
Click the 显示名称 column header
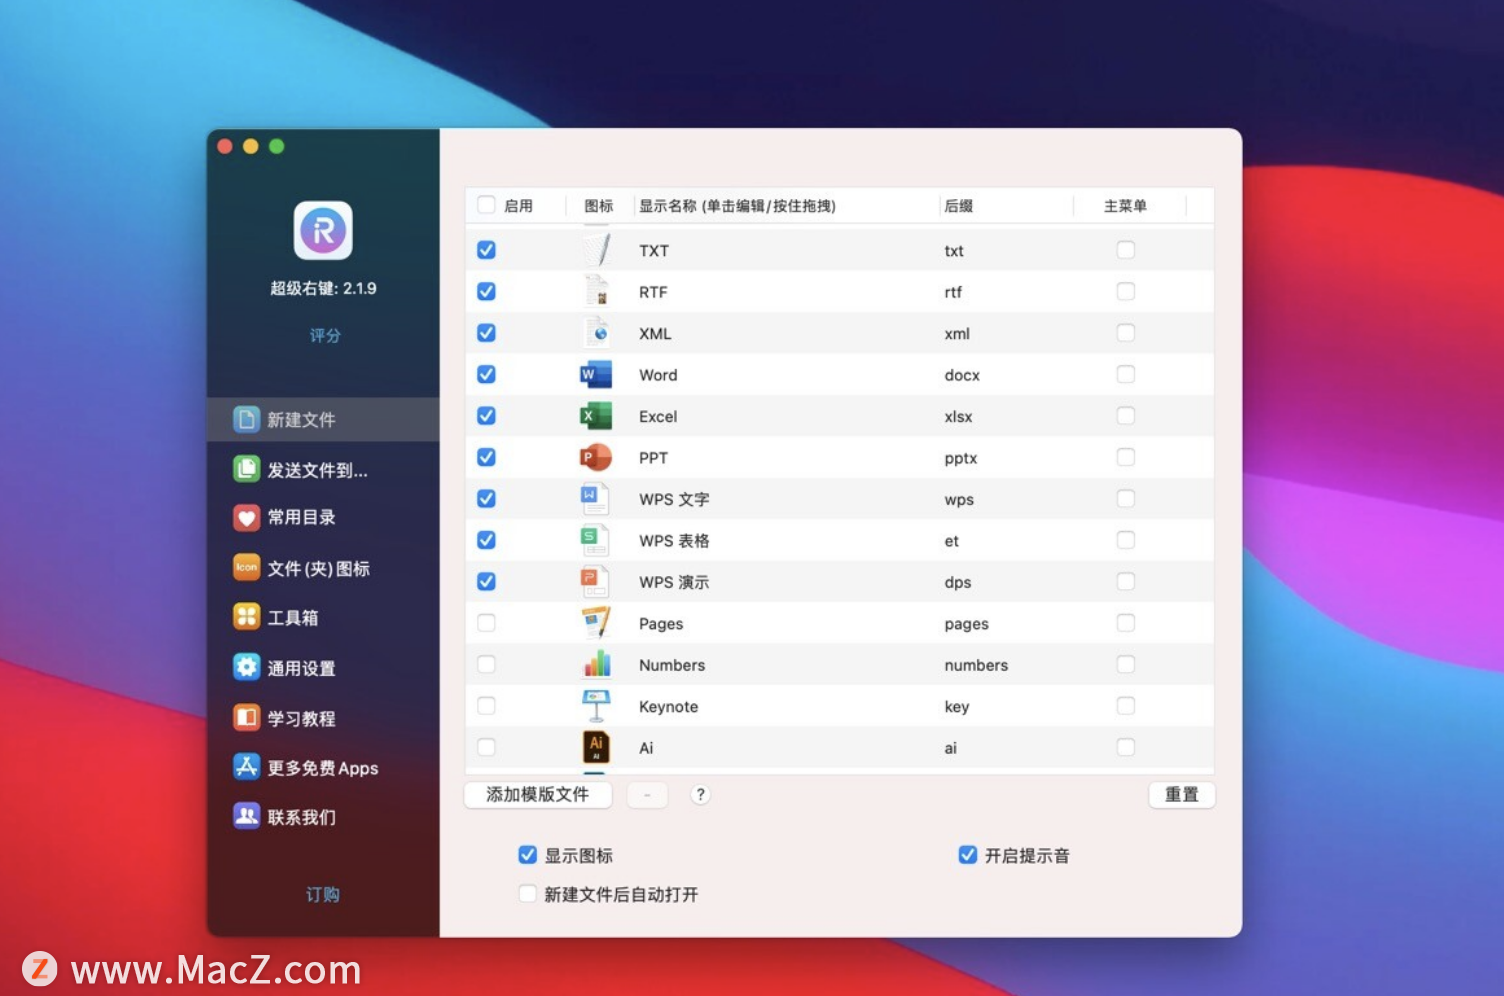(737, 206)
